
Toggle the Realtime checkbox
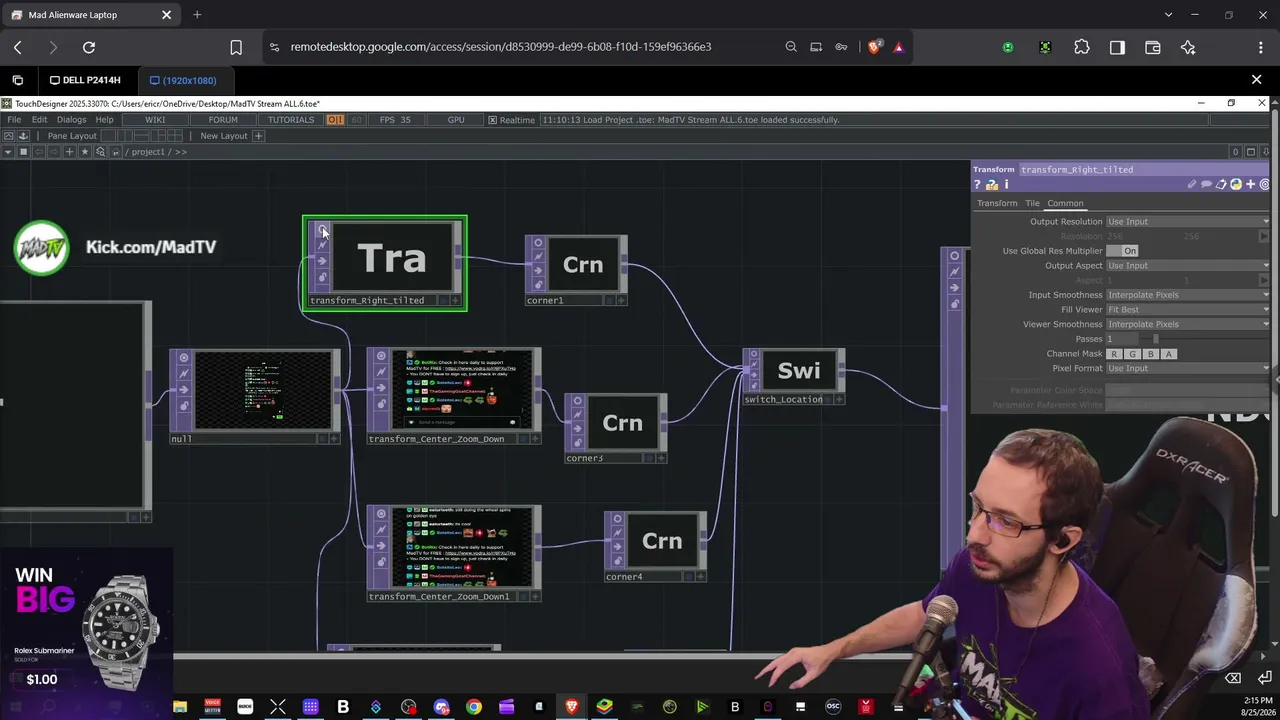click(x=492, y=120)
